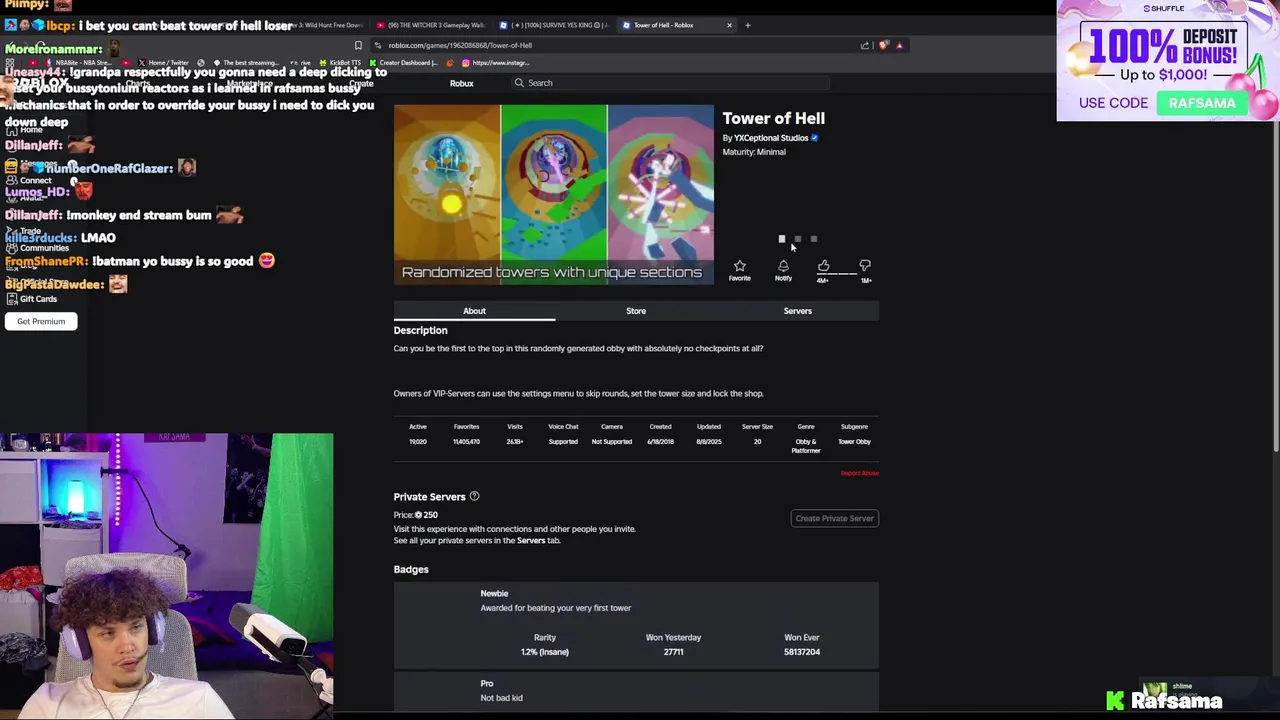Screen dimensions: 1280x720
Task: Click the Notify bell icon
Action: click(x=783, y=266)
